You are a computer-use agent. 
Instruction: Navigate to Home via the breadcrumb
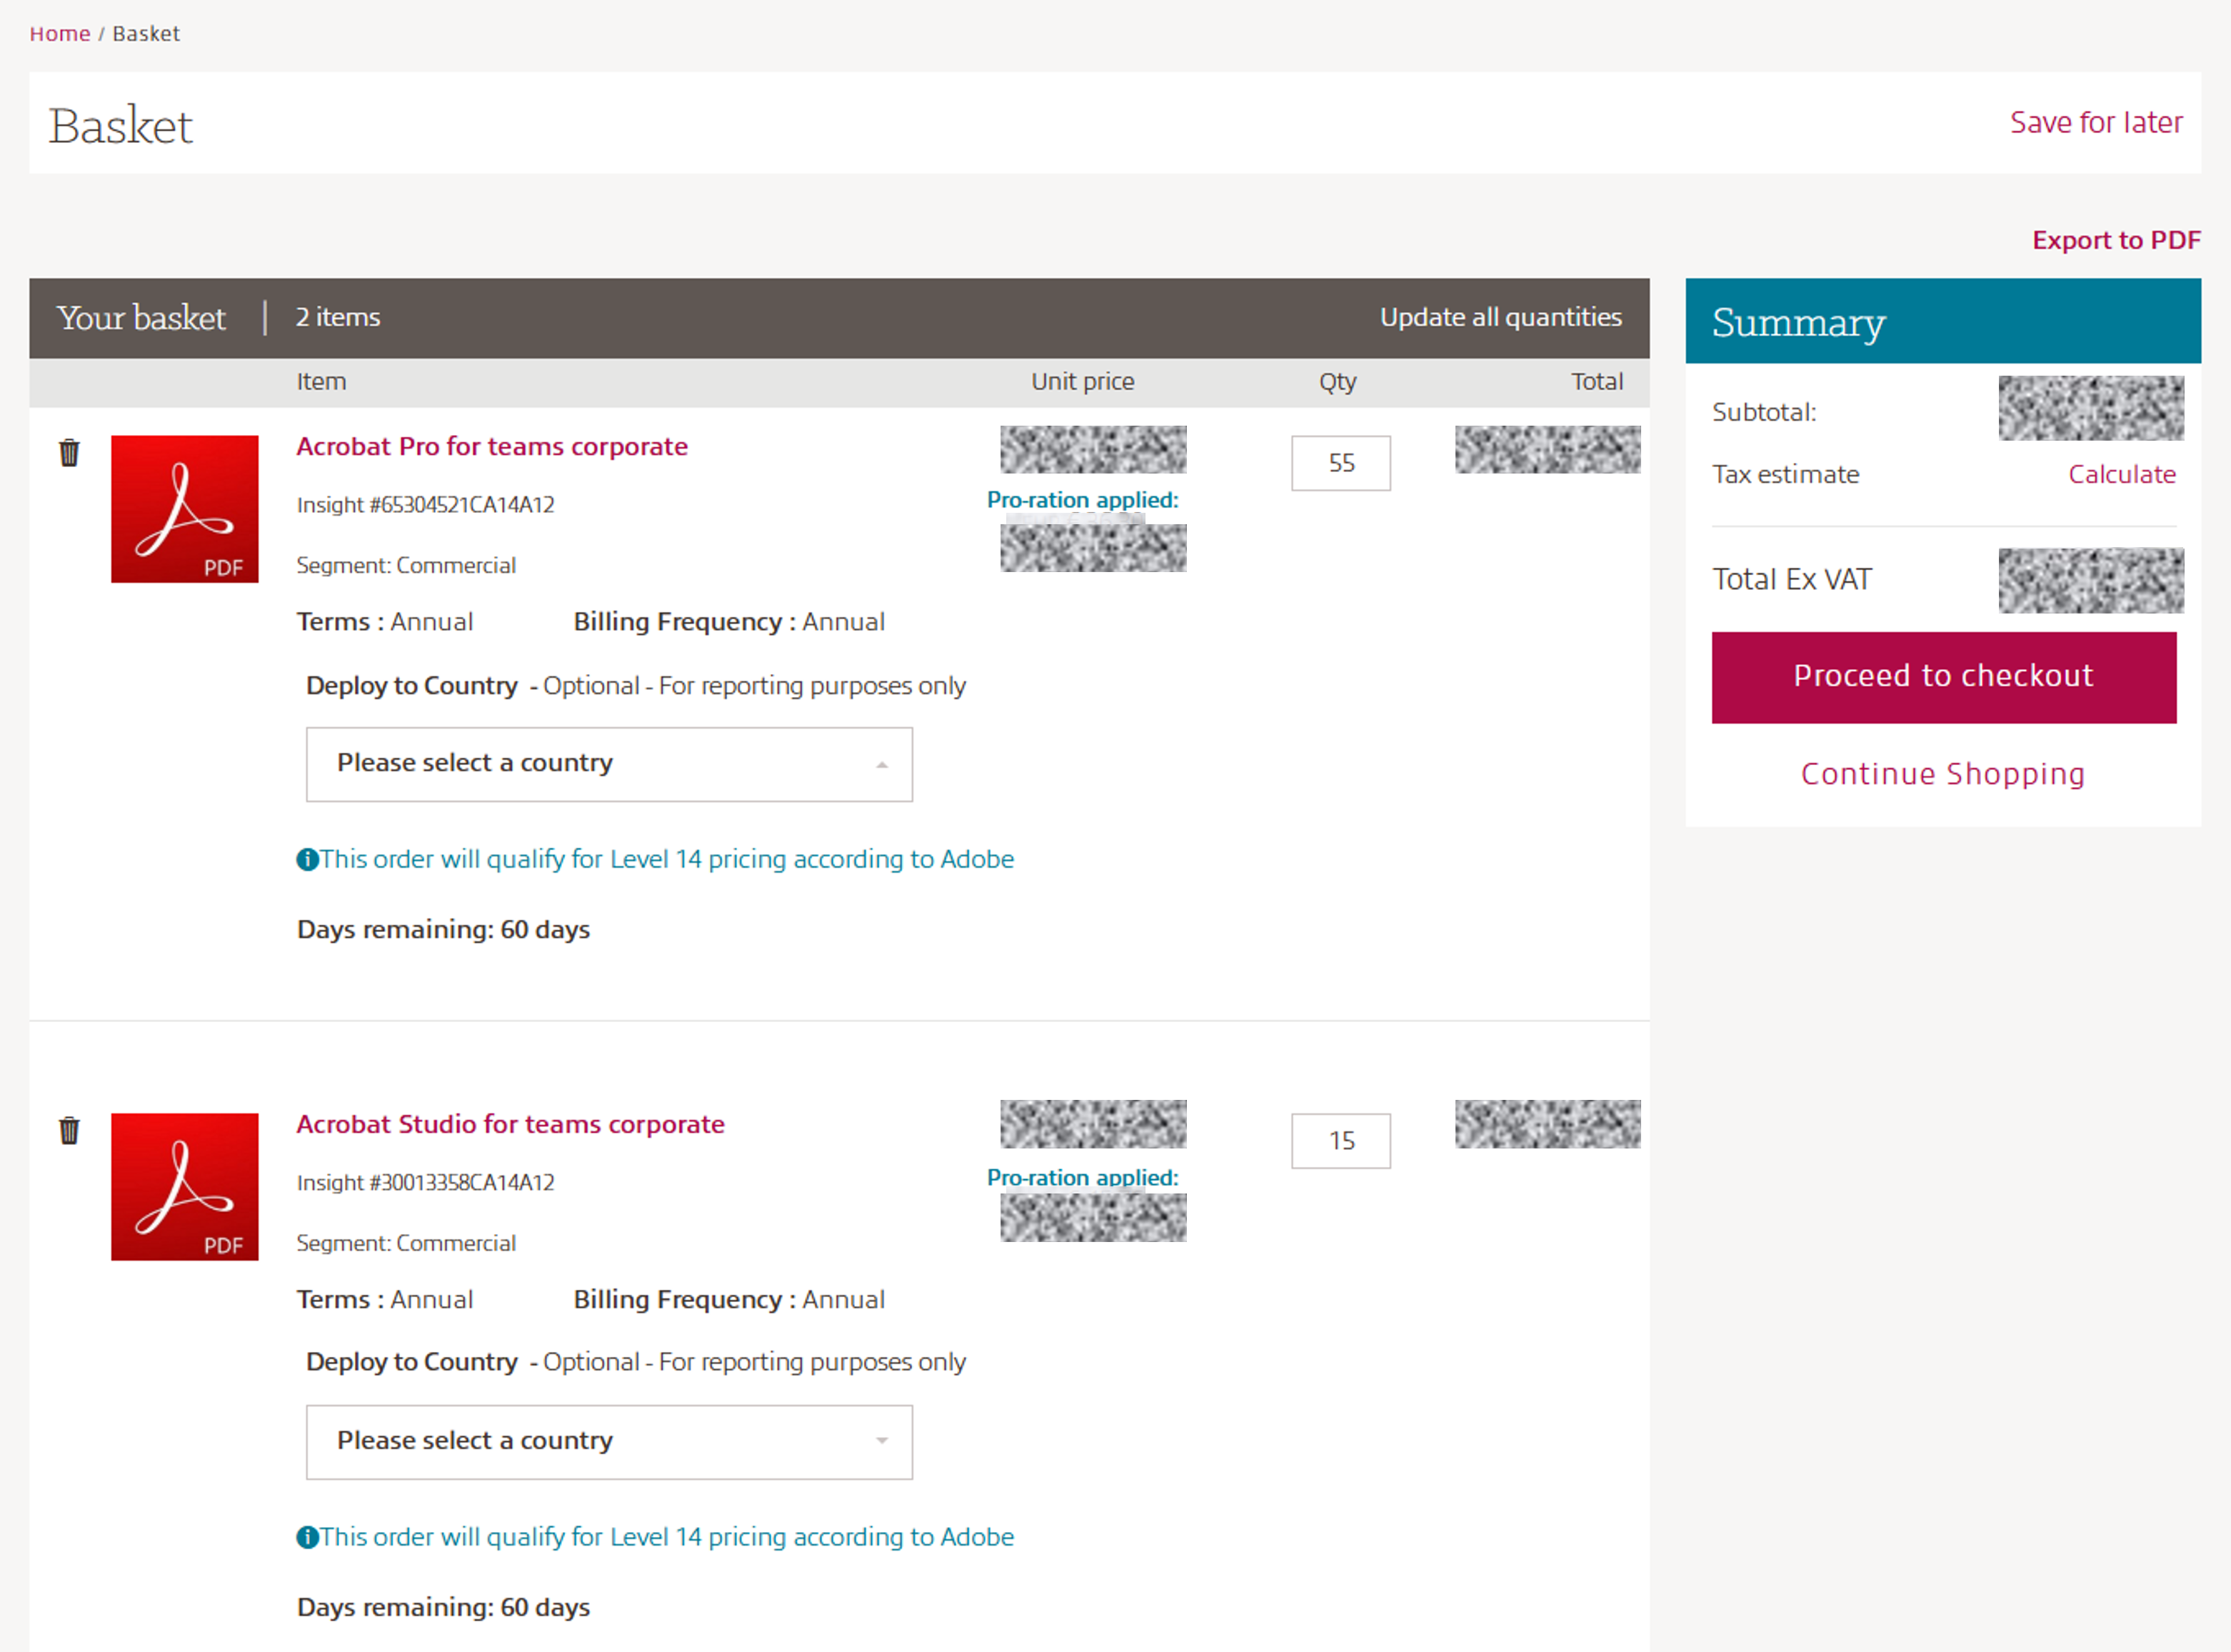60,33
